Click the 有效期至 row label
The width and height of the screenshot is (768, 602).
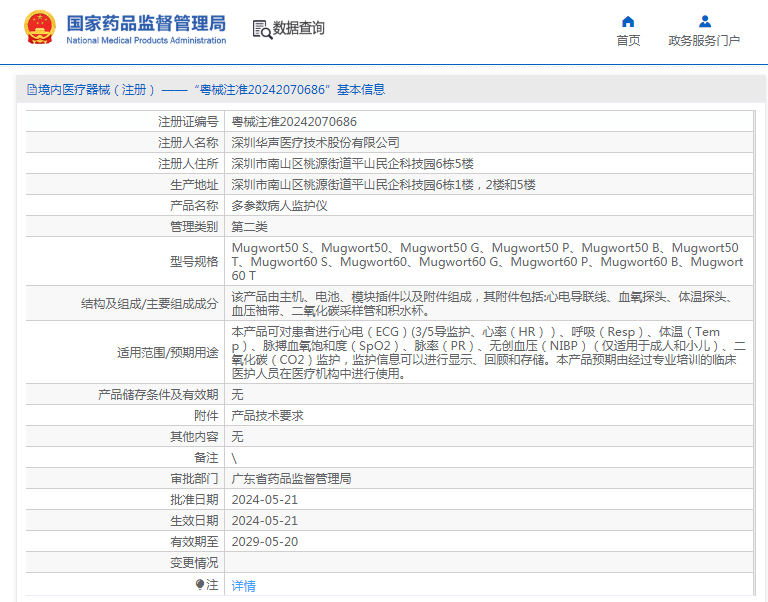[x=194, y=542]
